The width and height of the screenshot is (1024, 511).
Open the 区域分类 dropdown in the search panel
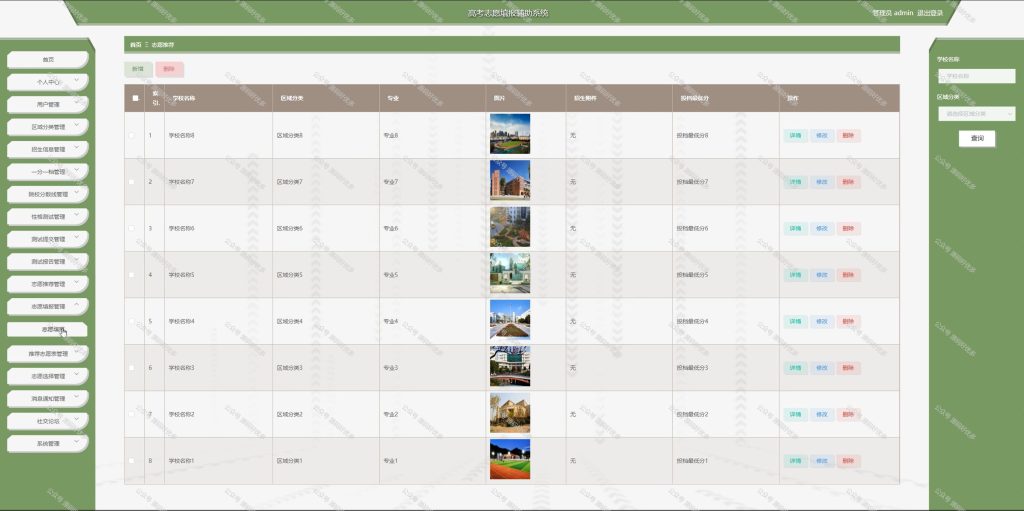tap(976, 114)
